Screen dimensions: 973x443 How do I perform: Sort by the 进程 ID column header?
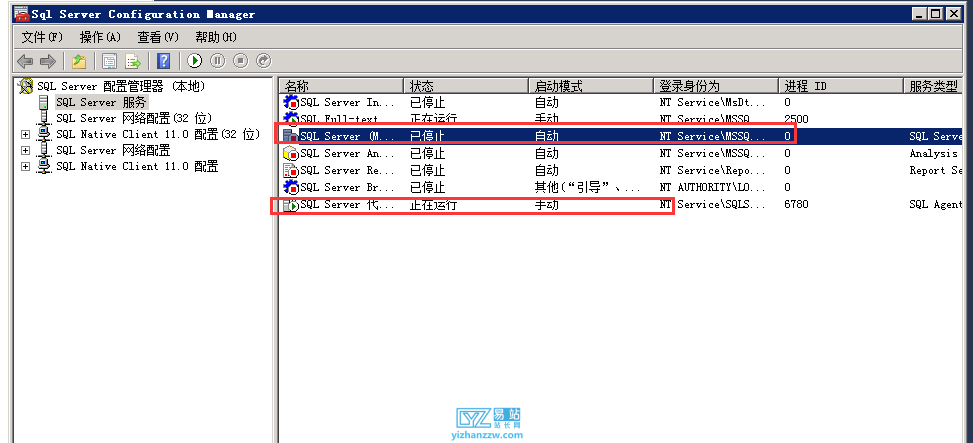(x=840, y=86)
